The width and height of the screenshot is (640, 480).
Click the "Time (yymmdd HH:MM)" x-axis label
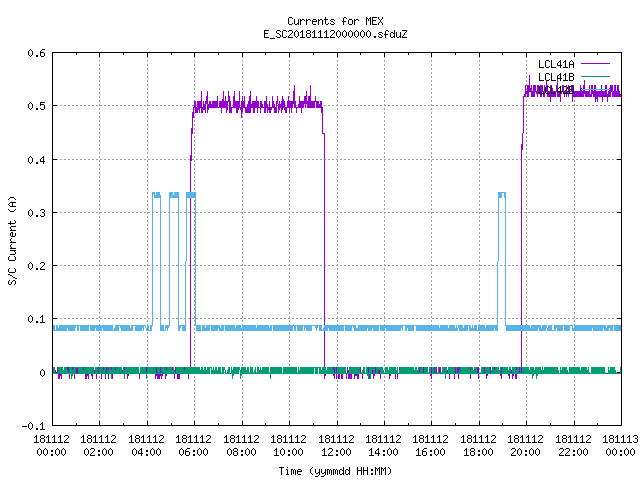click(x=335, y=471)
